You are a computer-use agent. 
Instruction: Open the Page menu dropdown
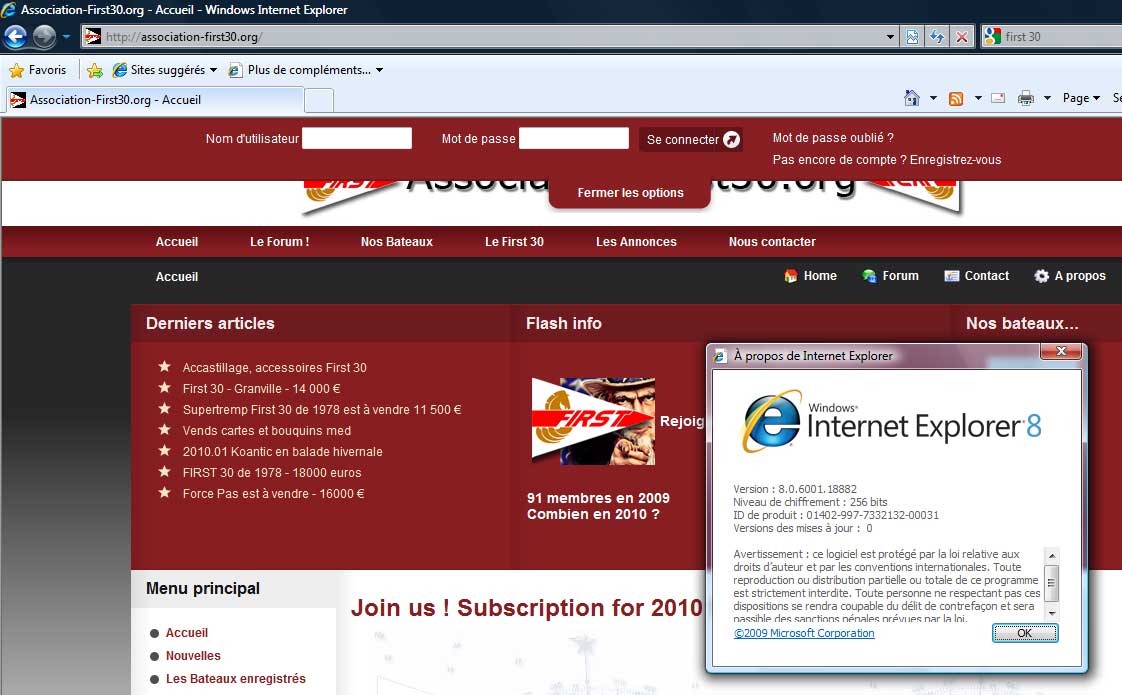[1081, 98]
